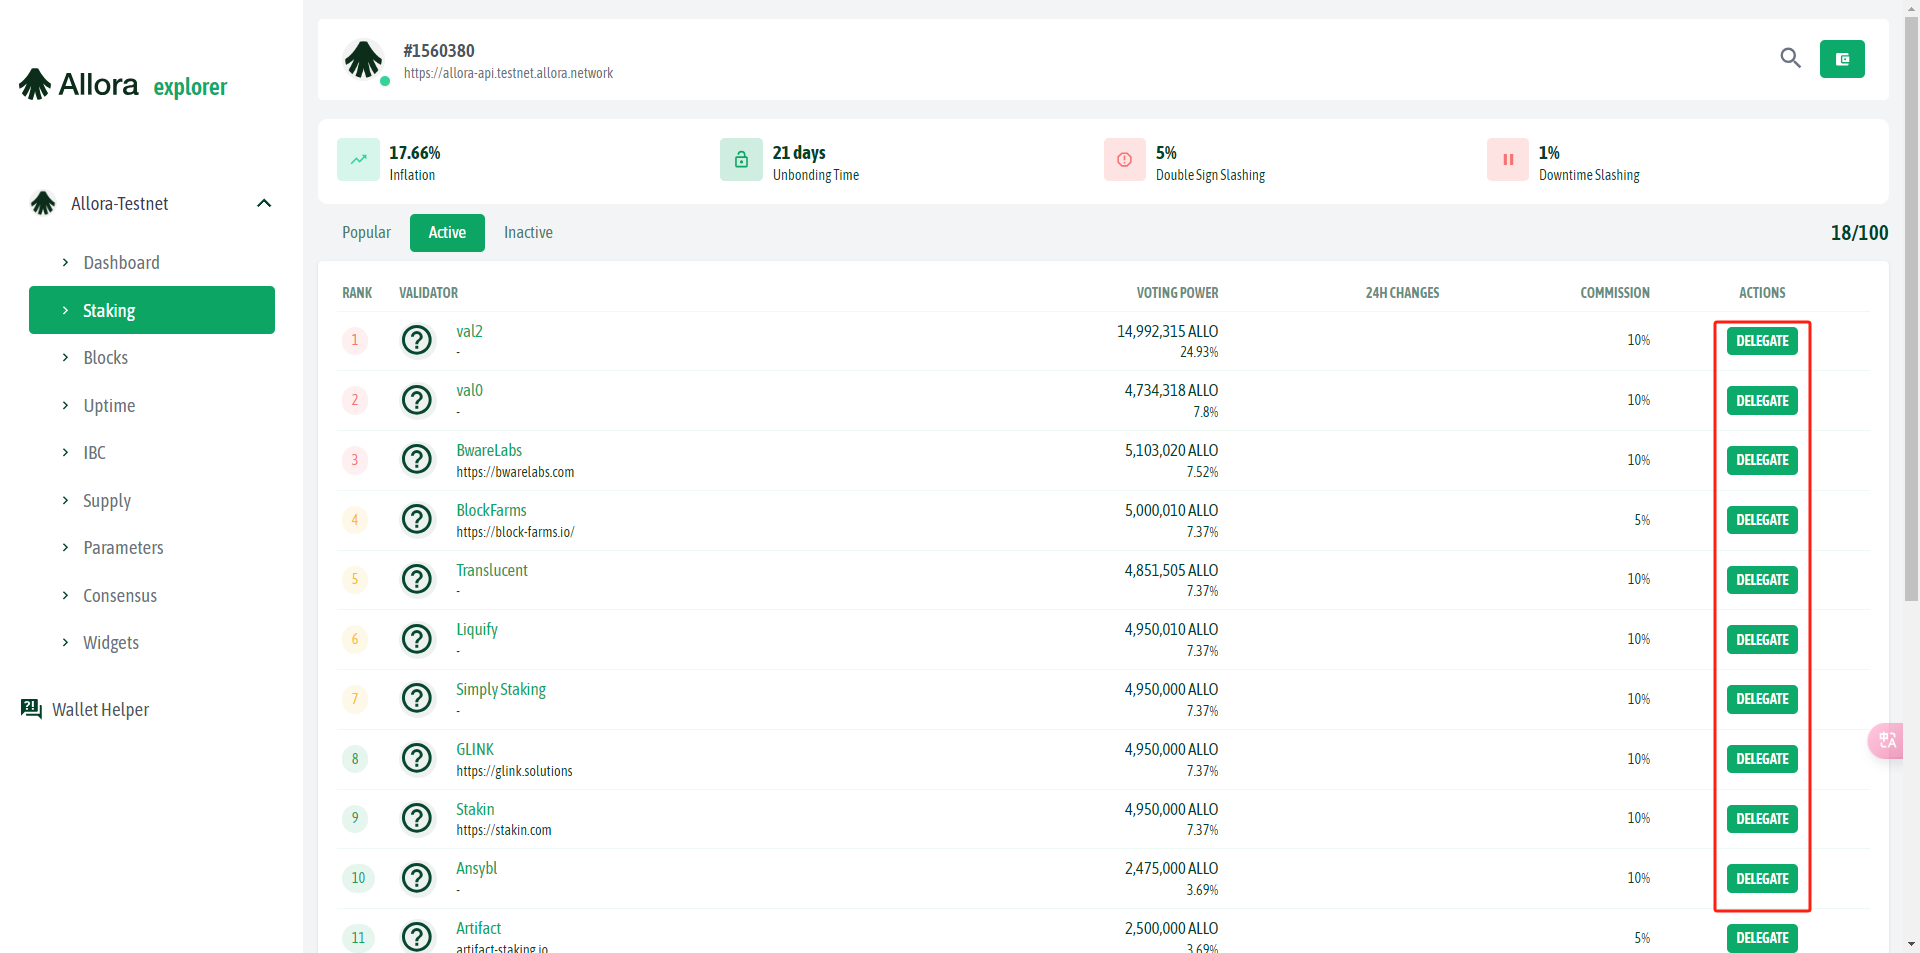The image size is (1920, 953).
Task: Click GLINK validator avatar icon
Action: pos(417,758)
